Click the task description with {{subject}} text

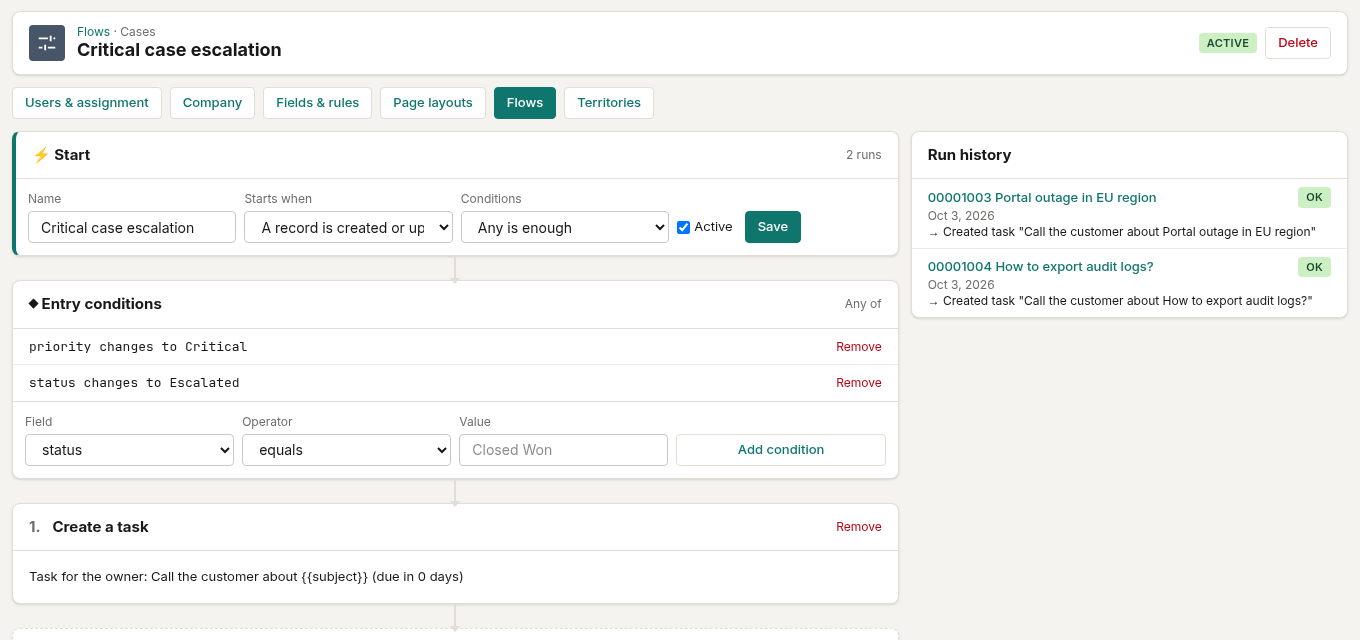click(x=246, y=577)
